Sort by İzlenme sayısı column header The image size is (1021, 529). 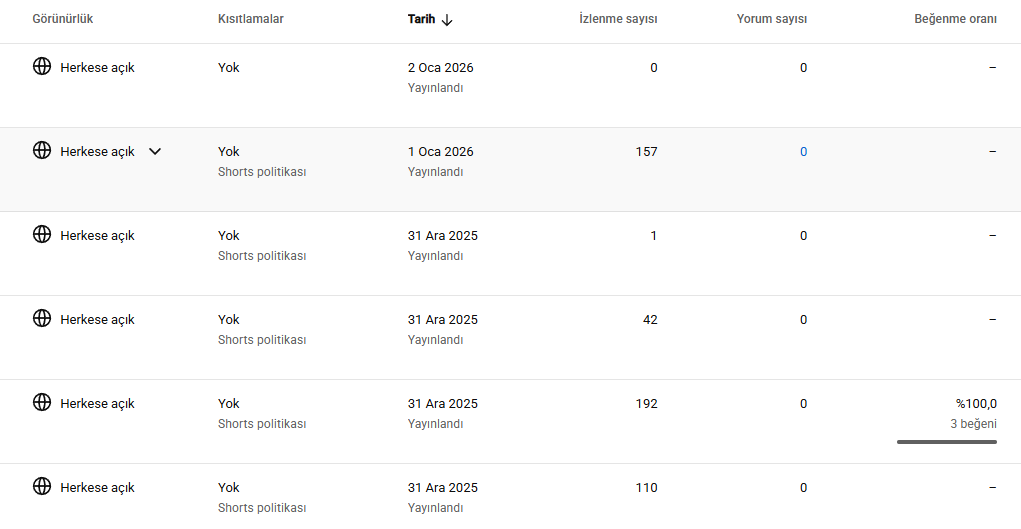pos(618,19)
